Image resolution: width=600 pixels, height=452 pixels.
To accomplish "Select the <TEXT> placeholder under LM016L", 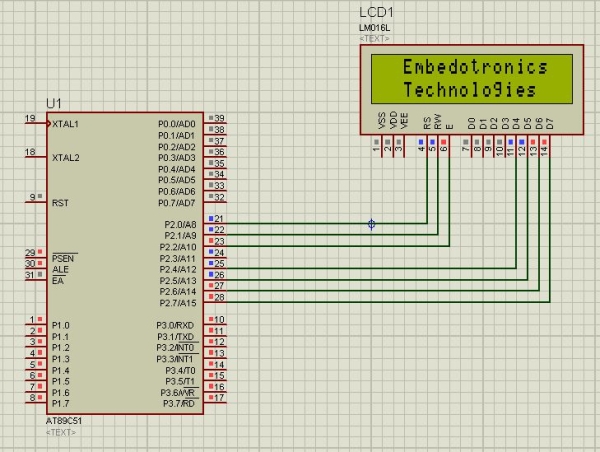I will tap(374, 39).
